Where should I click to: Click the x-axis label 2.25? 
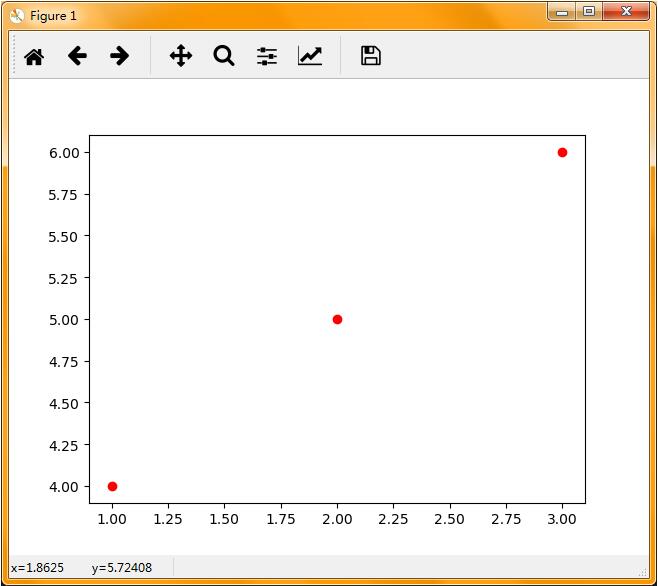[x=393, y=519]
